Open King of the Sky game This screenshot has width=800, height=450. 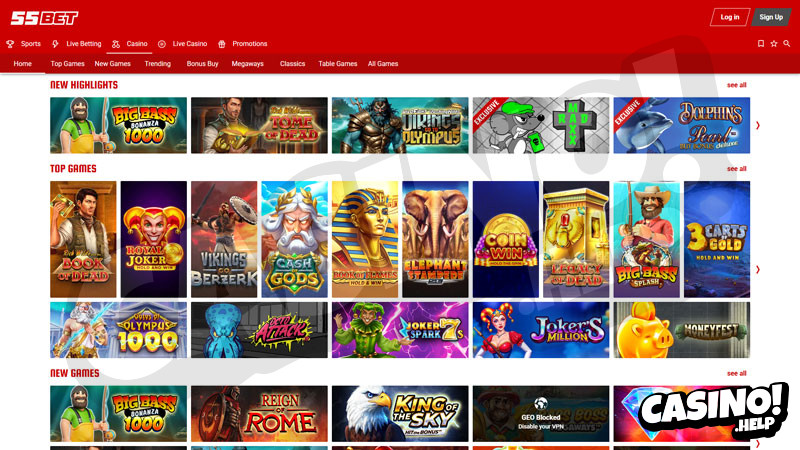pyautogui.click(x=400, y=414)
